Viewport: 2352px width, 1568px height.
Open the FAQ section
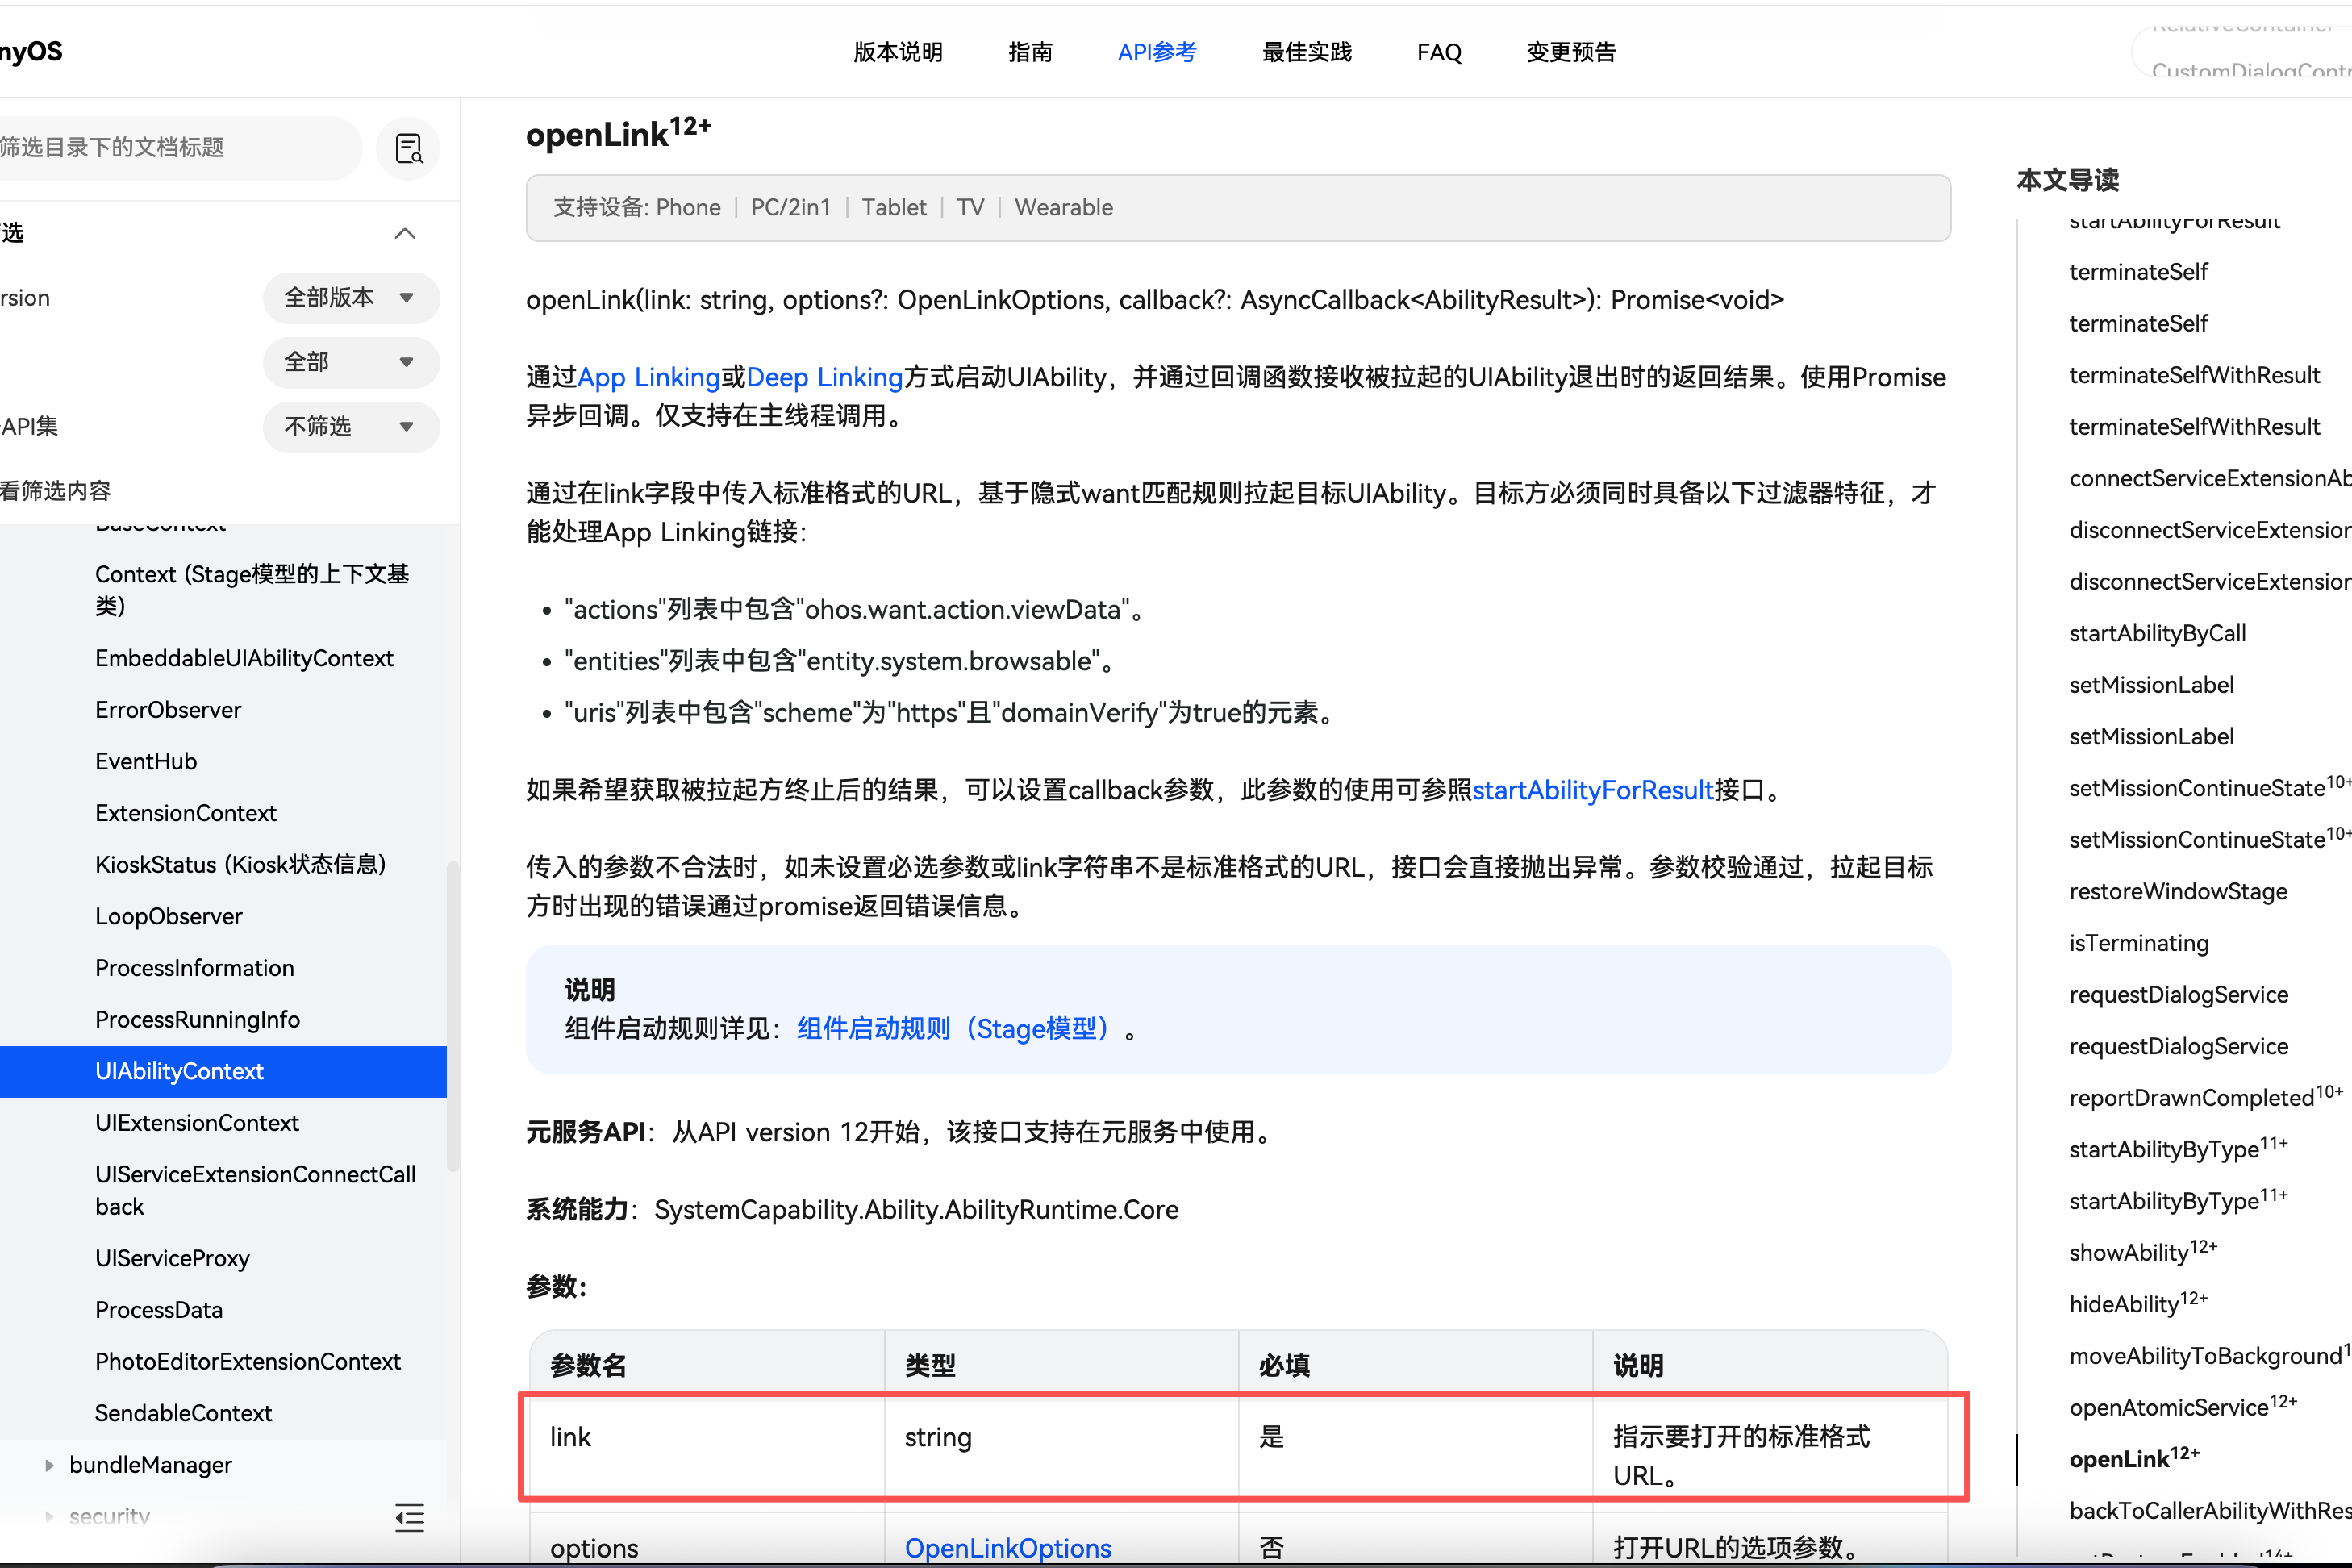(x=1439, y=52)
